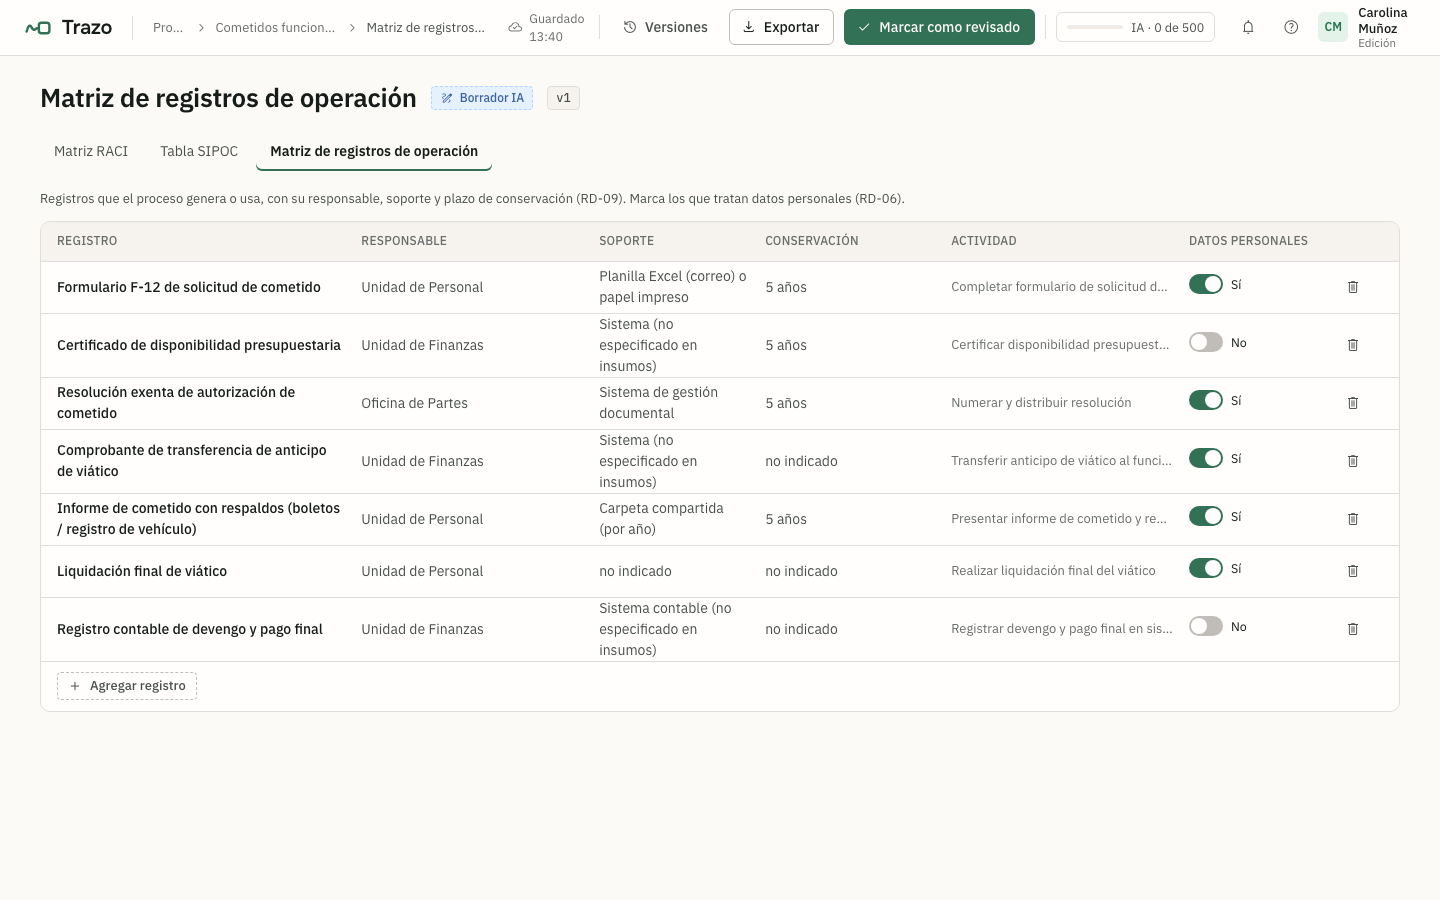Click Realizar liquidación final del viático
The height and width of the screenshot is (900, 1440).
coord(1053,571)
